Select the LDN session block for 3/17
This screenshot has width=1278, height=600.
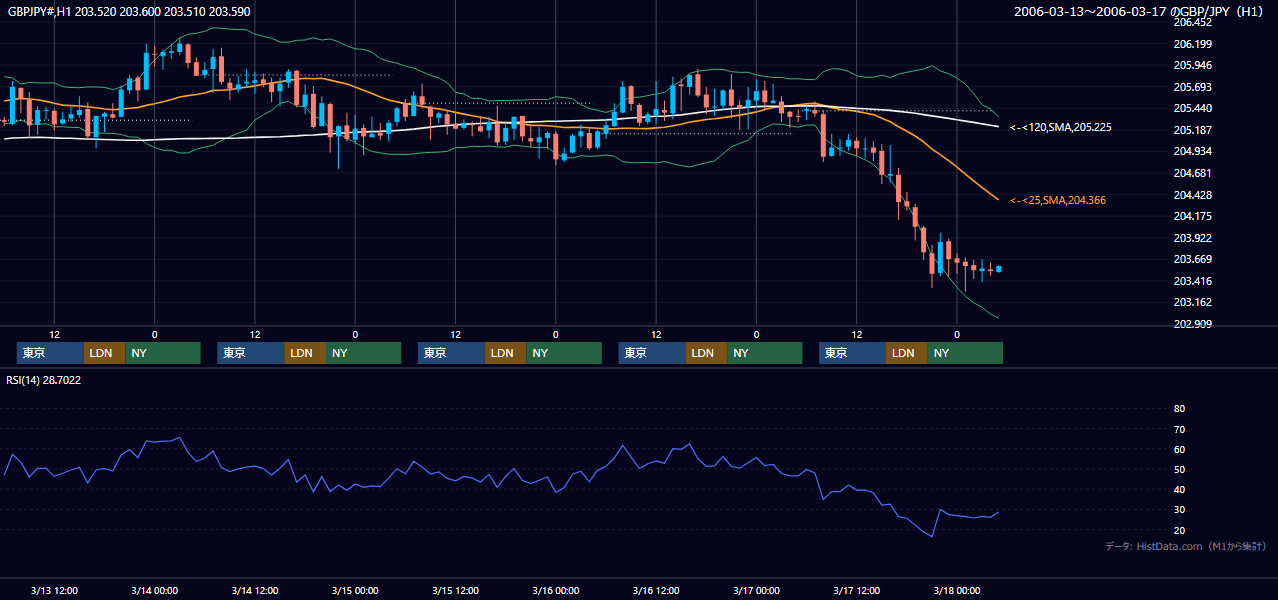pos(906,353)
